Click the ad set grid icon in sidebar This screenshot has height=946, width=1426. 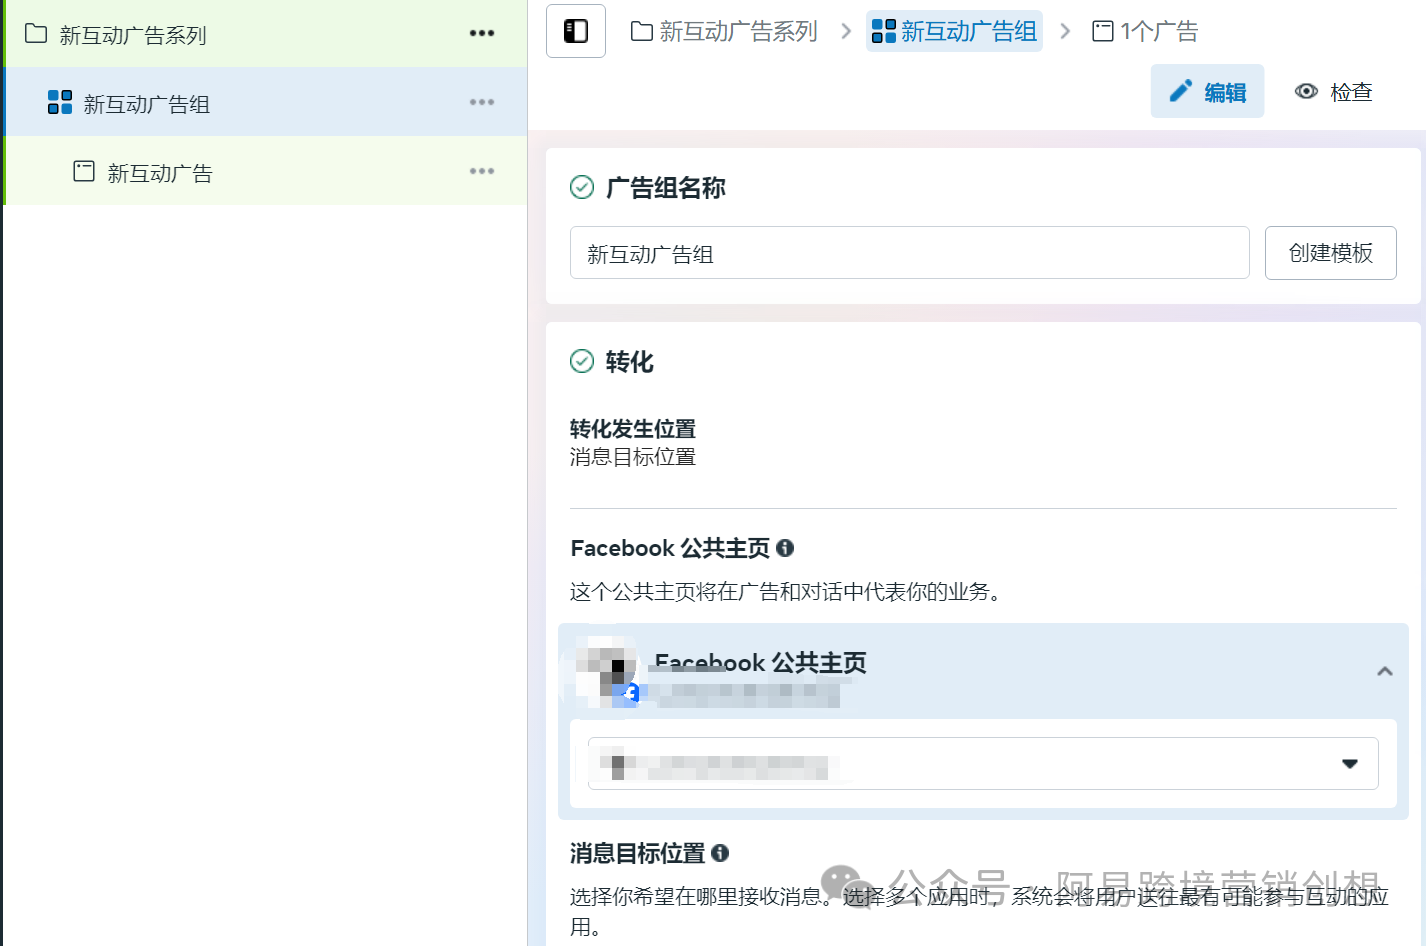(60, 102)
